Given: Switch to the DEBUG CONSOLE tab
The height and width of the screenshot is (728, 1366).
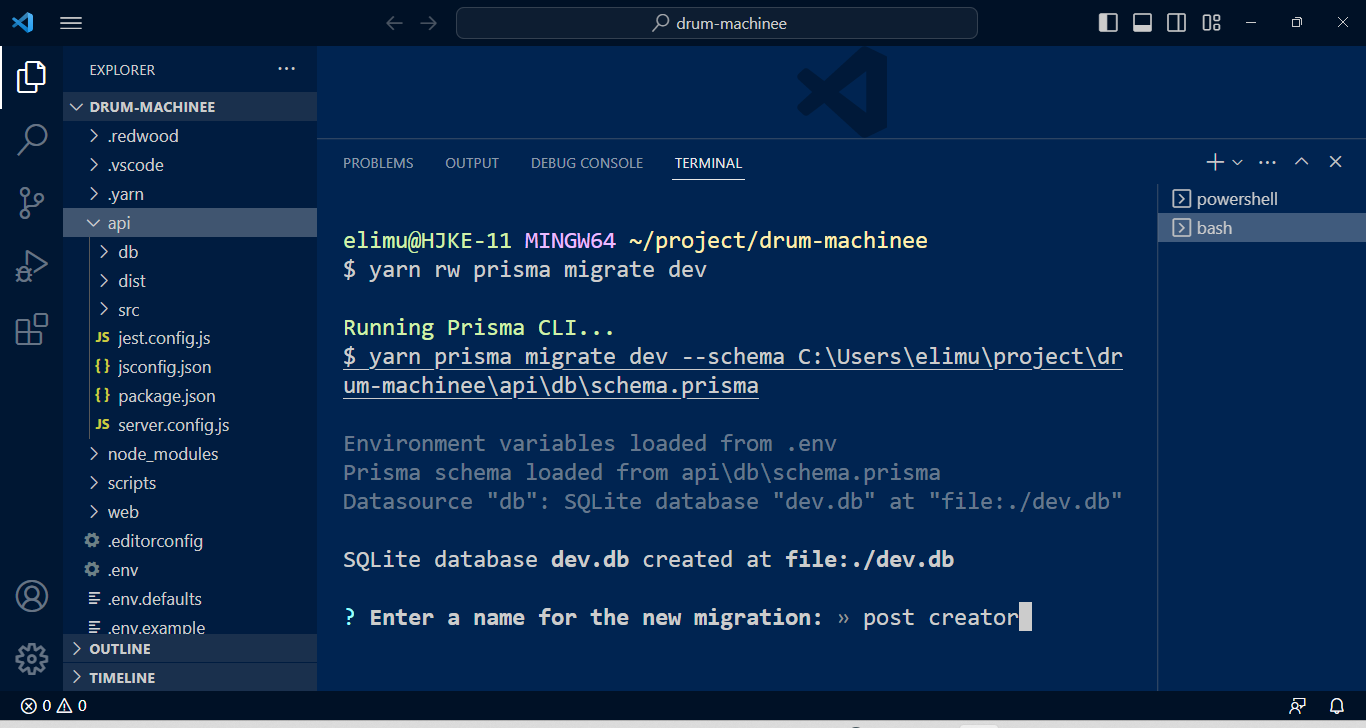Looking at the screenshot, I should click(x=587, y=163).
